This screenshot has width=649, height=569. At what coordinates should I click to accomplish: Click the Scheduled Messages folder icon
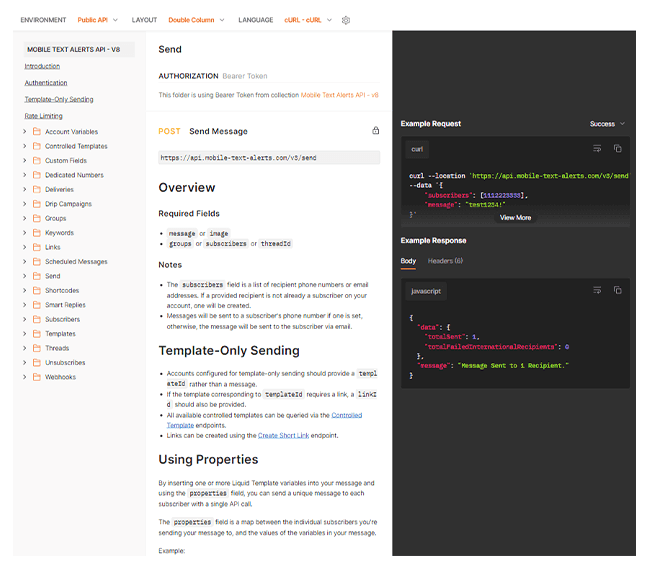37,262
